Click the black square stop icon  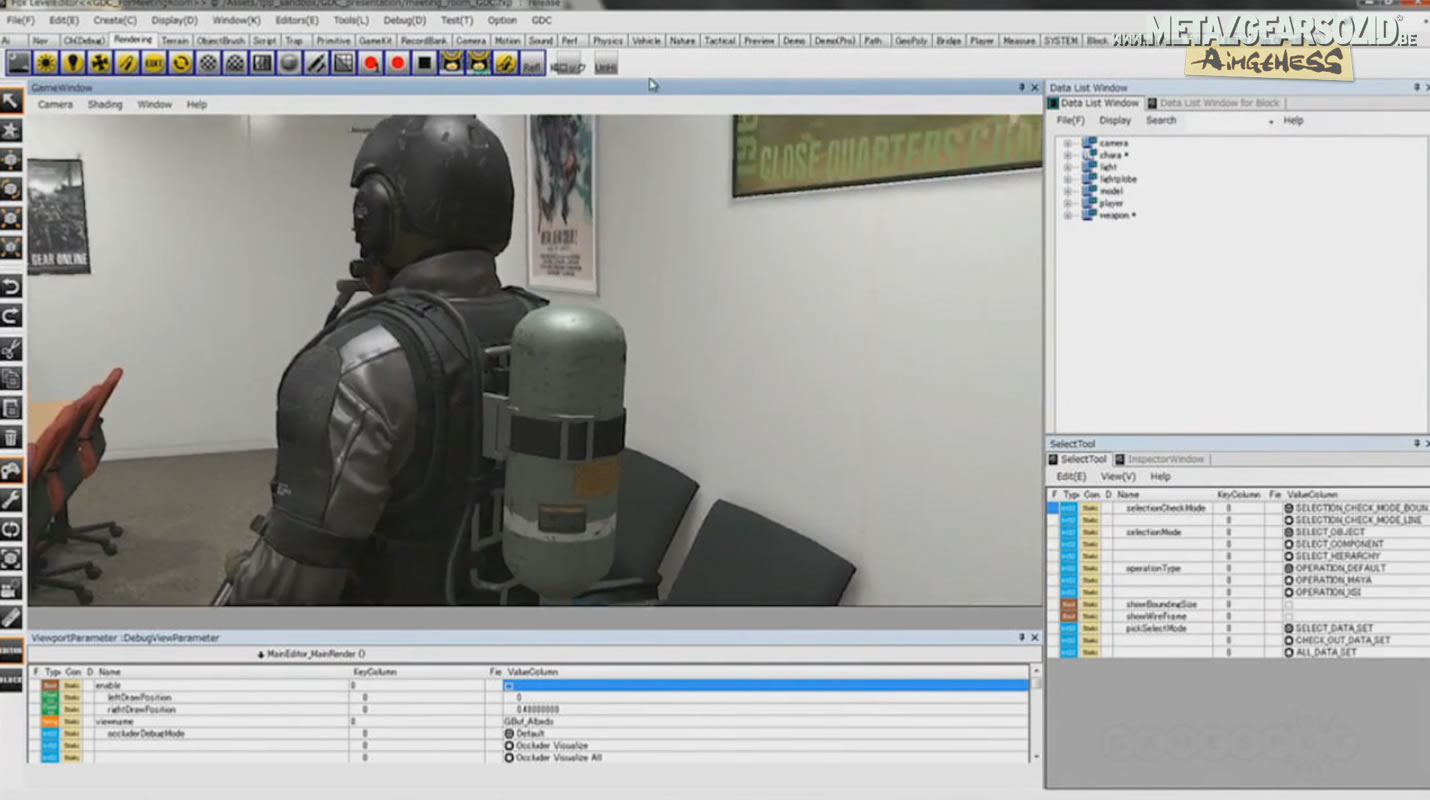pyautogui.click(x=425, y=63)
